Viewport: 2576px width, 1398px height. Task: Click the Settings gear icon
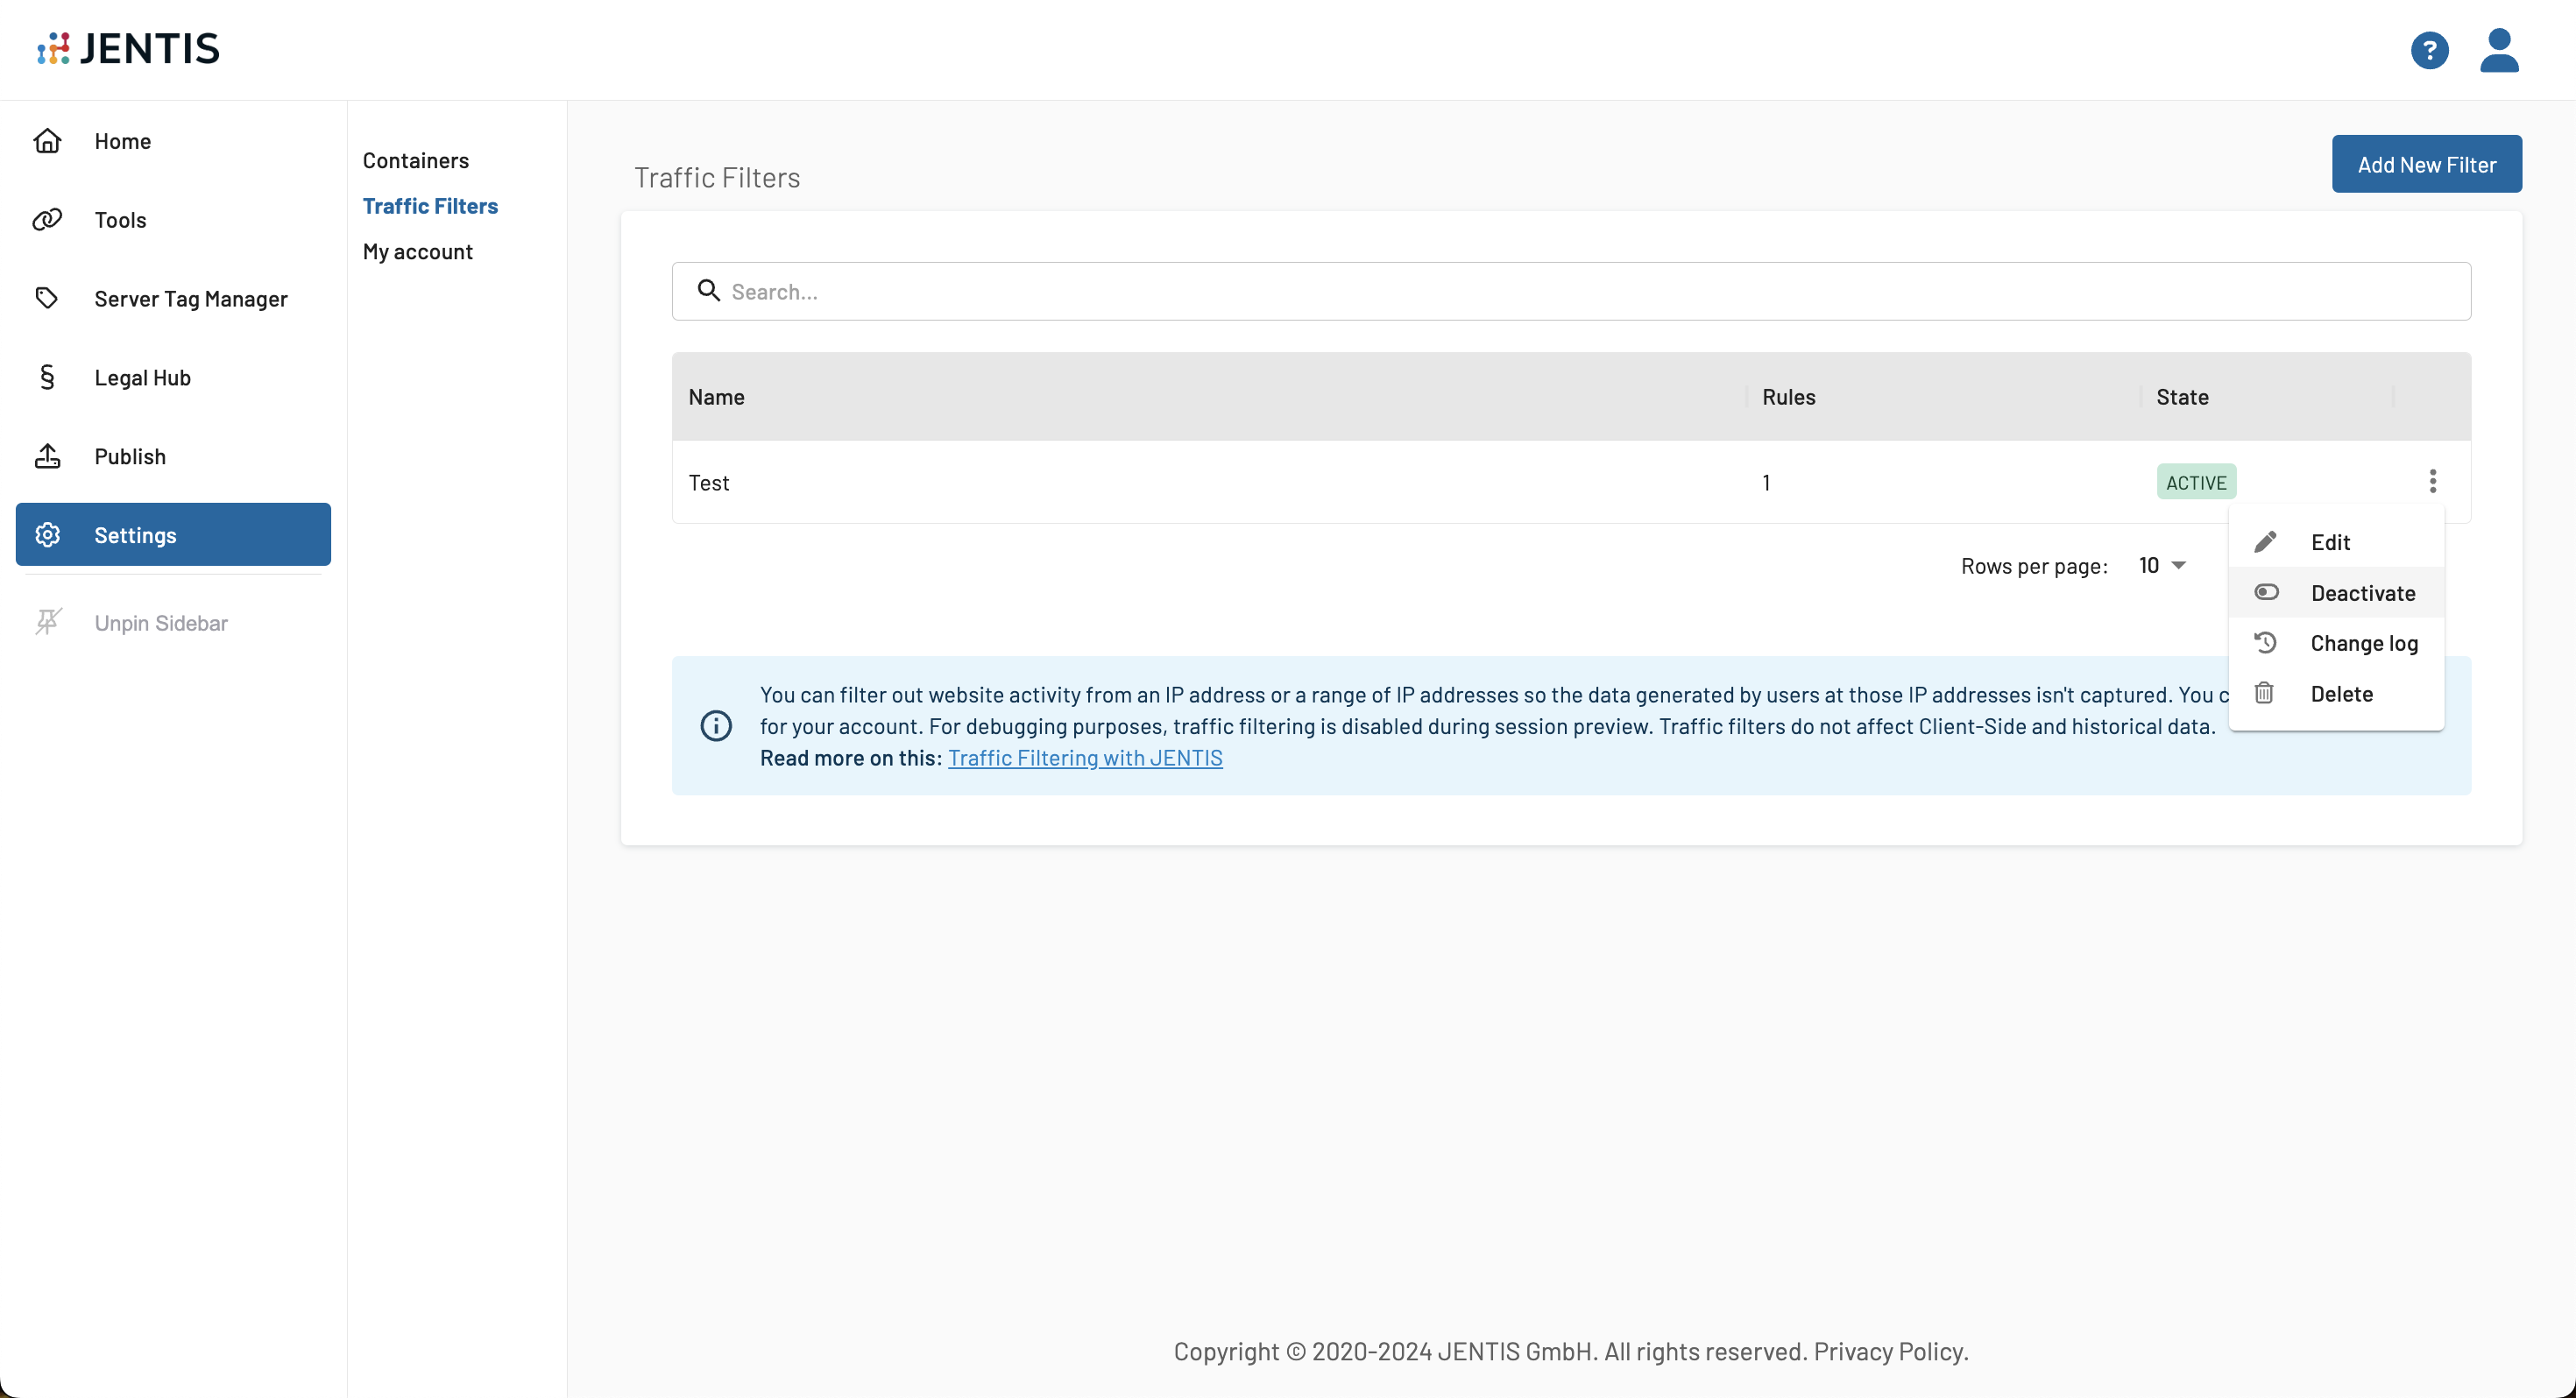tap(48, 535)
